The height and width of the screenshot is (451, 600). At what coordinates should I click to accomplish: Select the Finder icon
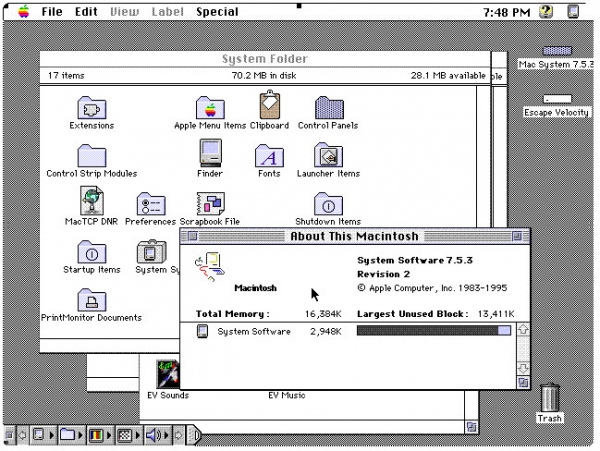(x=210, y=153)
